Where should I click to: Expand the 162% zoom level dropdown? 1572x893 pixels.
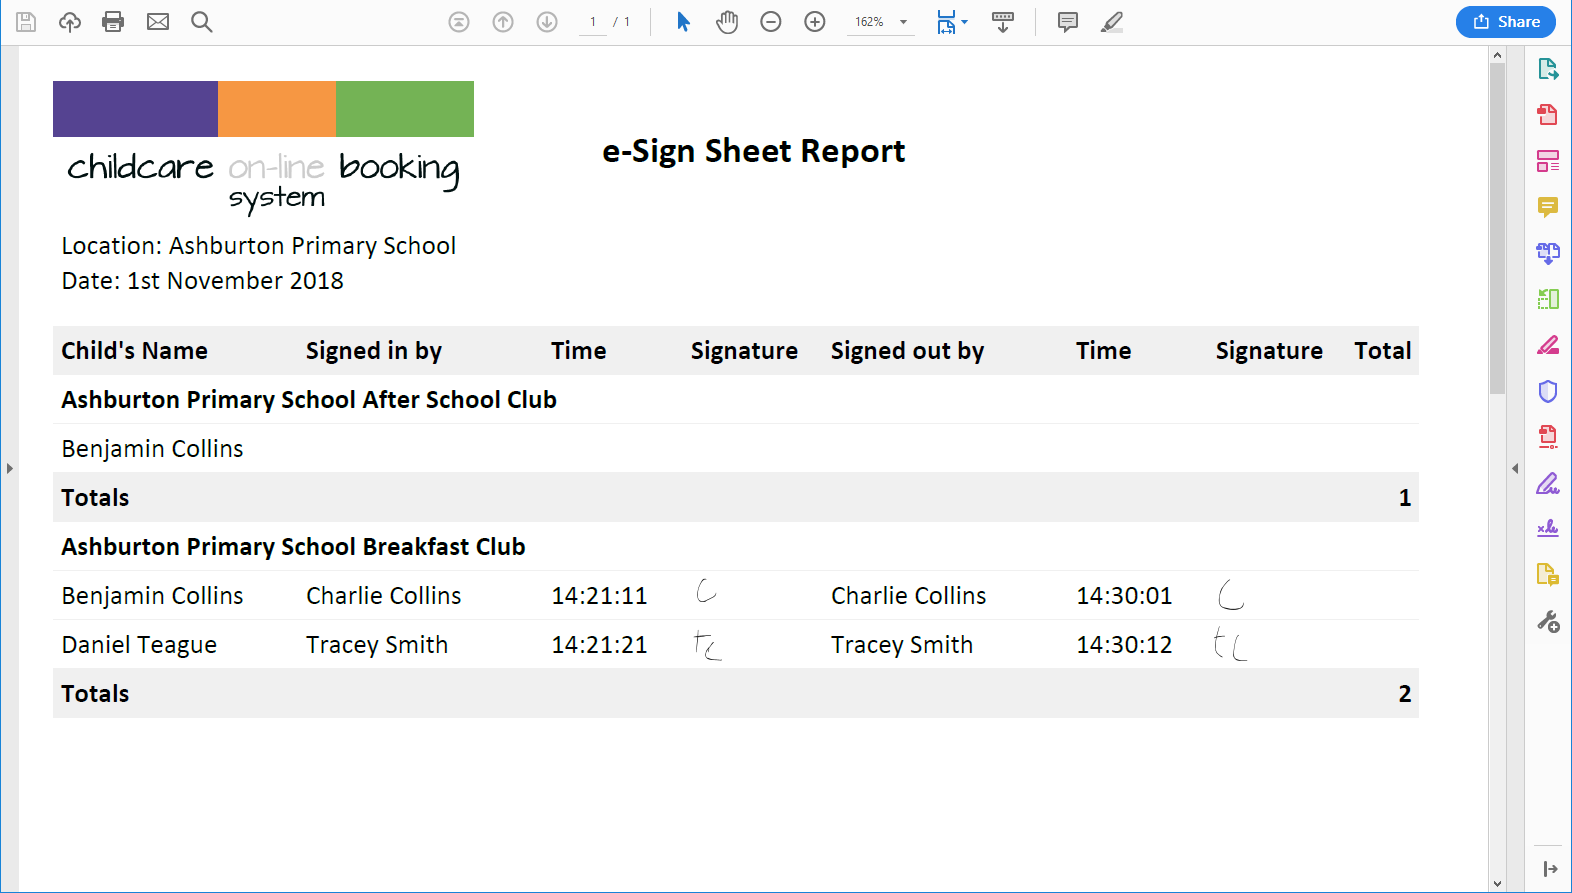point(903,22)
